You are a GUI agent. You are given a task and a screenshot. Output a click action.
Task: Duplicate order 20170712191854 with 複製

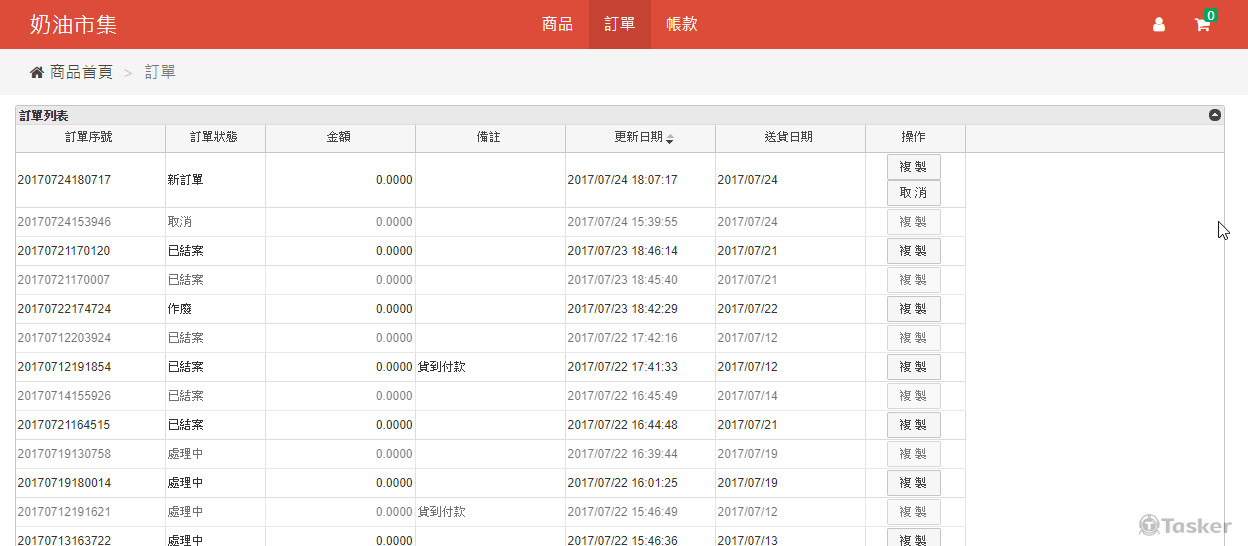click(913, 367)
